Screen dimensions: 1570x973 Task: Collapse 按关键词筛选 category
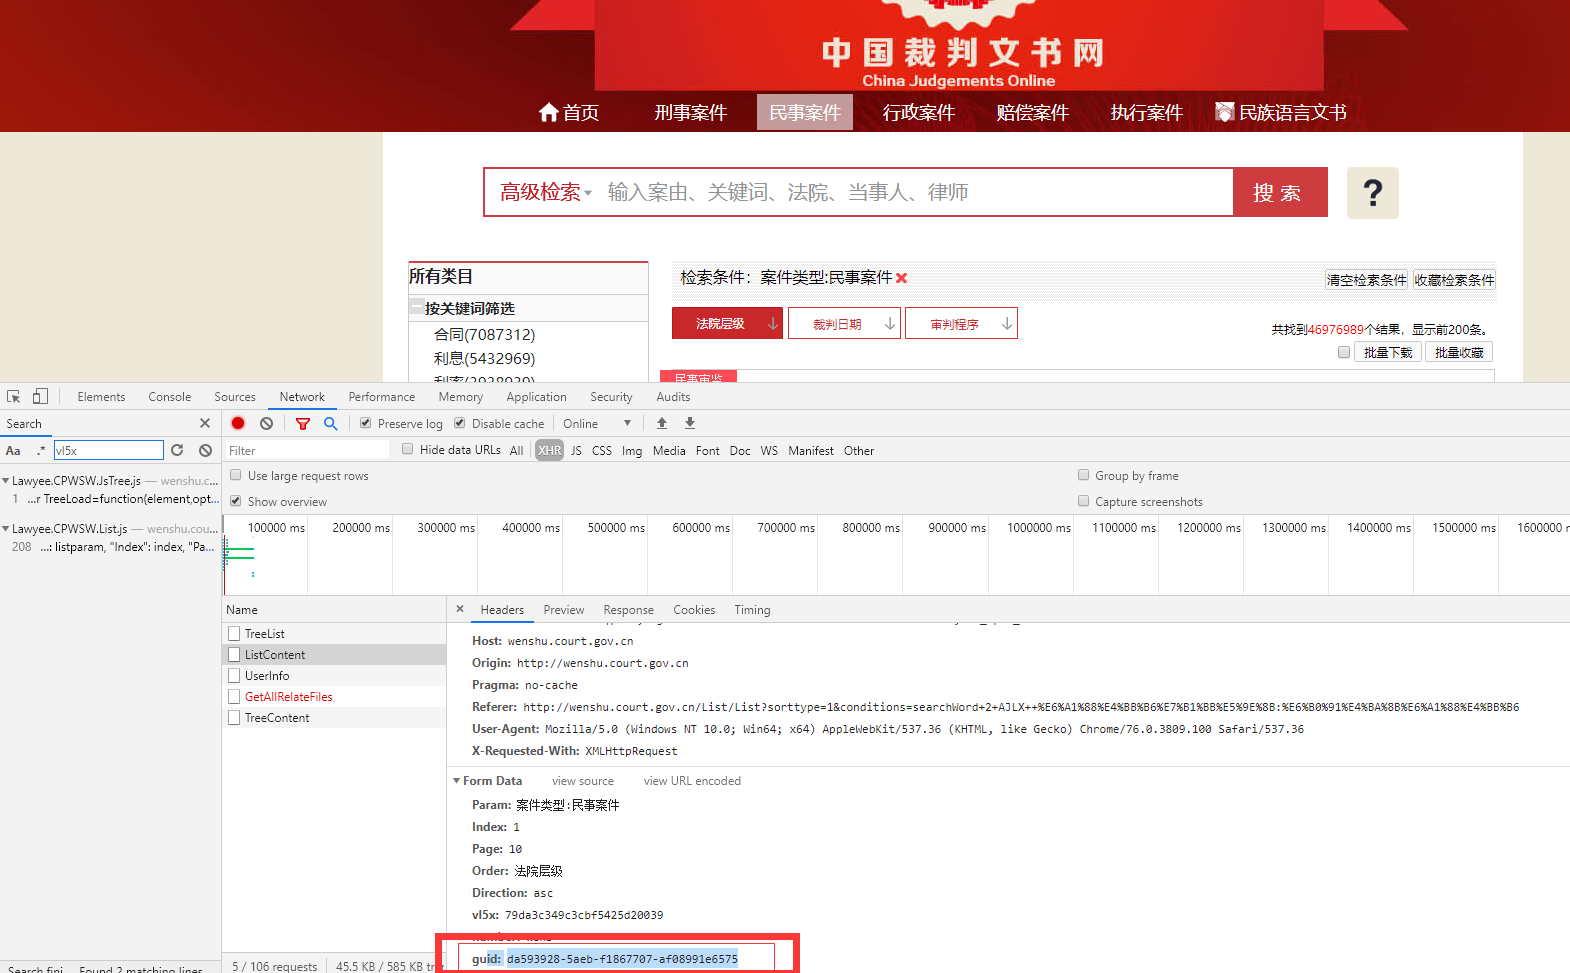416,308
